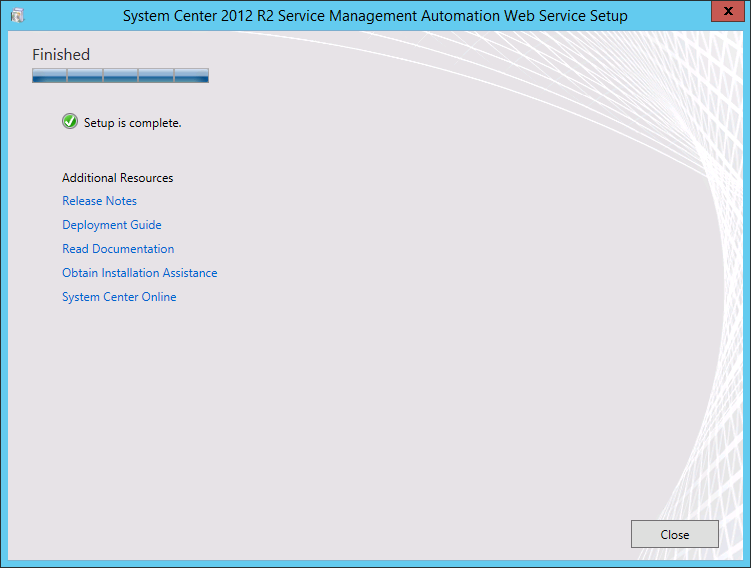Click the 'Setup is complete.' text
The width and height of the screenshot is (751, 568).
[x=133, y=123]
